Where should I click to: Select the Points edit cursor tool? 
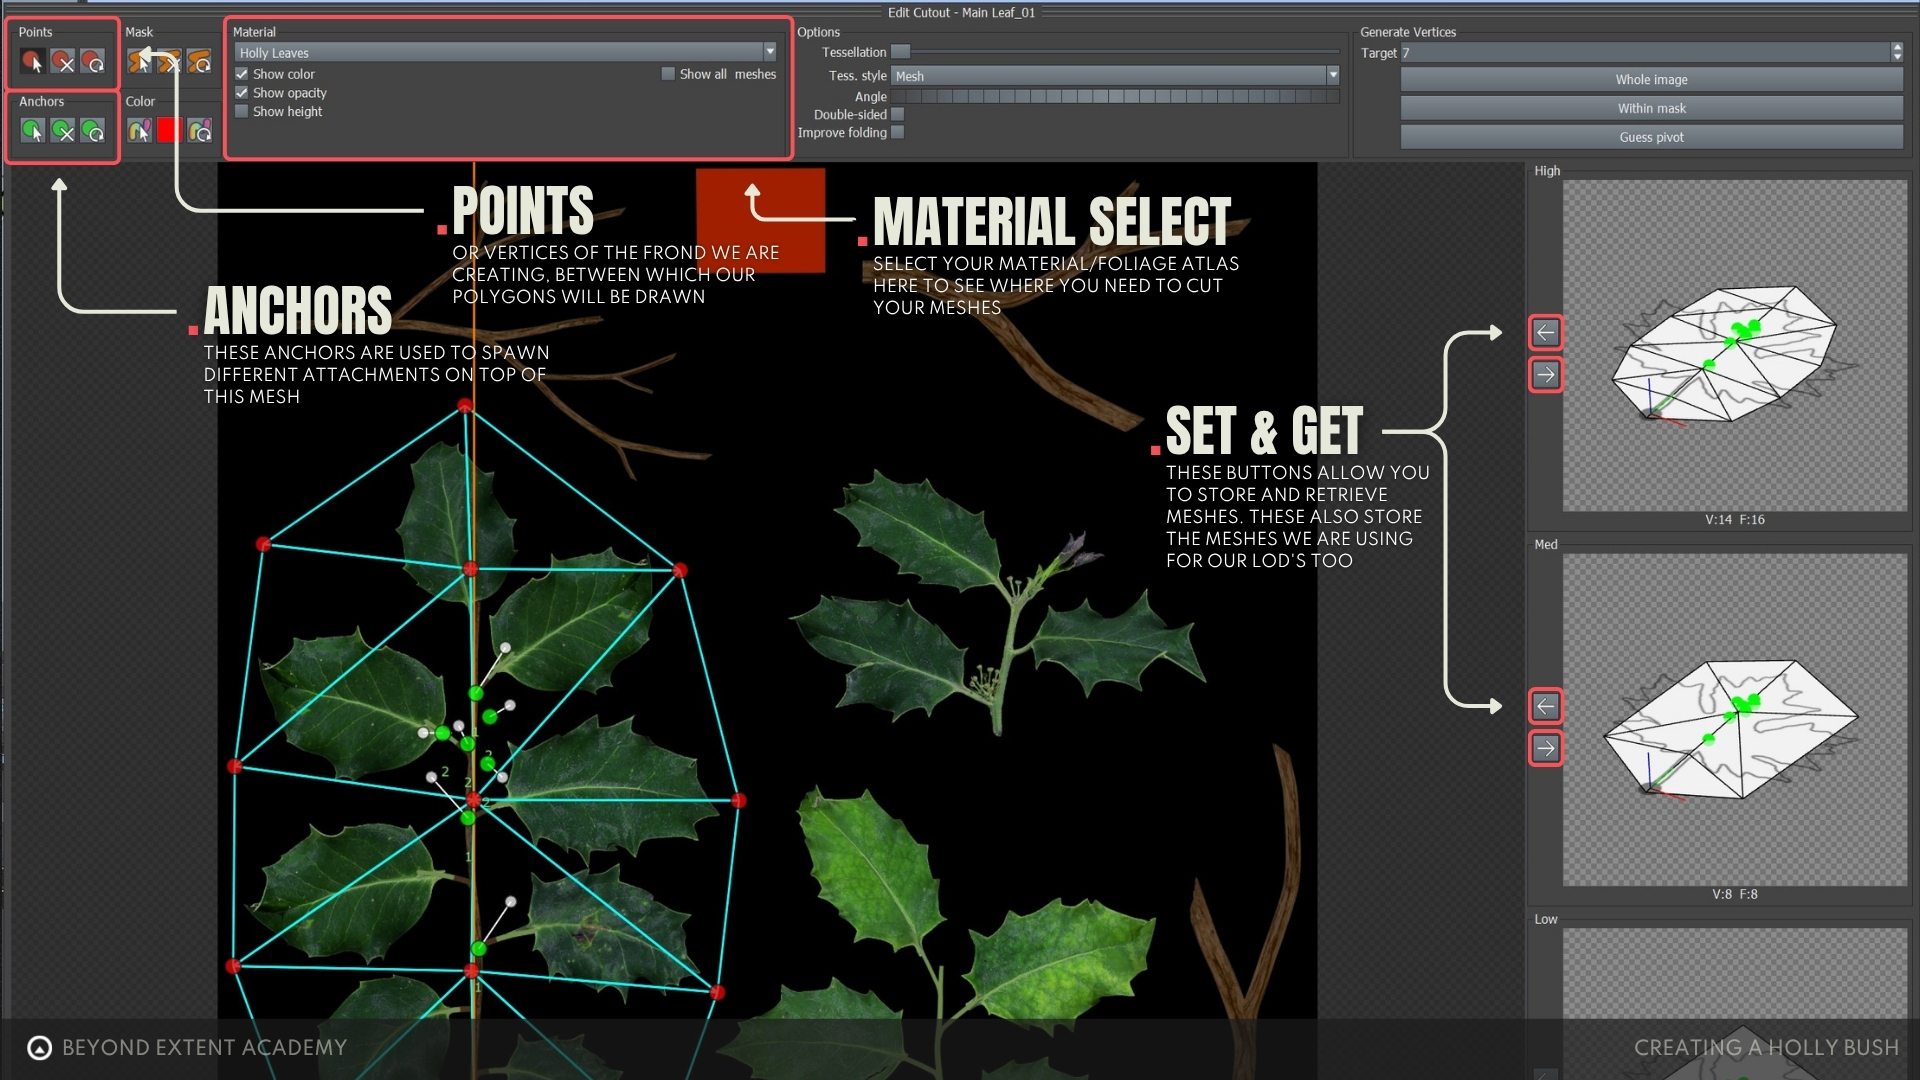[32, 62]
